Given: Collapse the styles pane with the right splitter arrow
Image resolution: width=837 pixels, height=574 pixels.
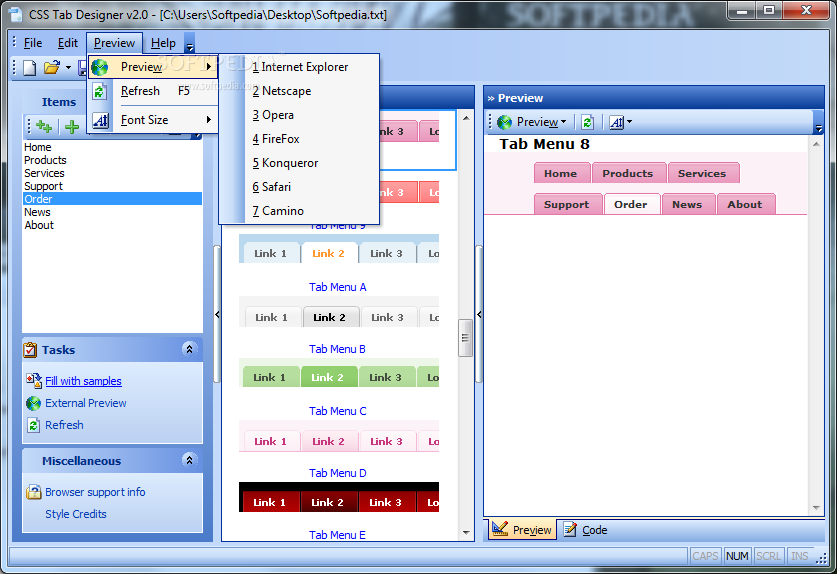Looking at the screenshot, I should (479, 314).
